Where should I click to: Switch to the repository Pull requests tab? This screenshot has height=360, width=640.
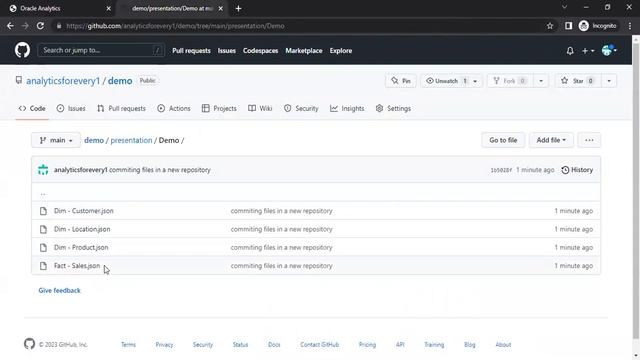[121, 109]
